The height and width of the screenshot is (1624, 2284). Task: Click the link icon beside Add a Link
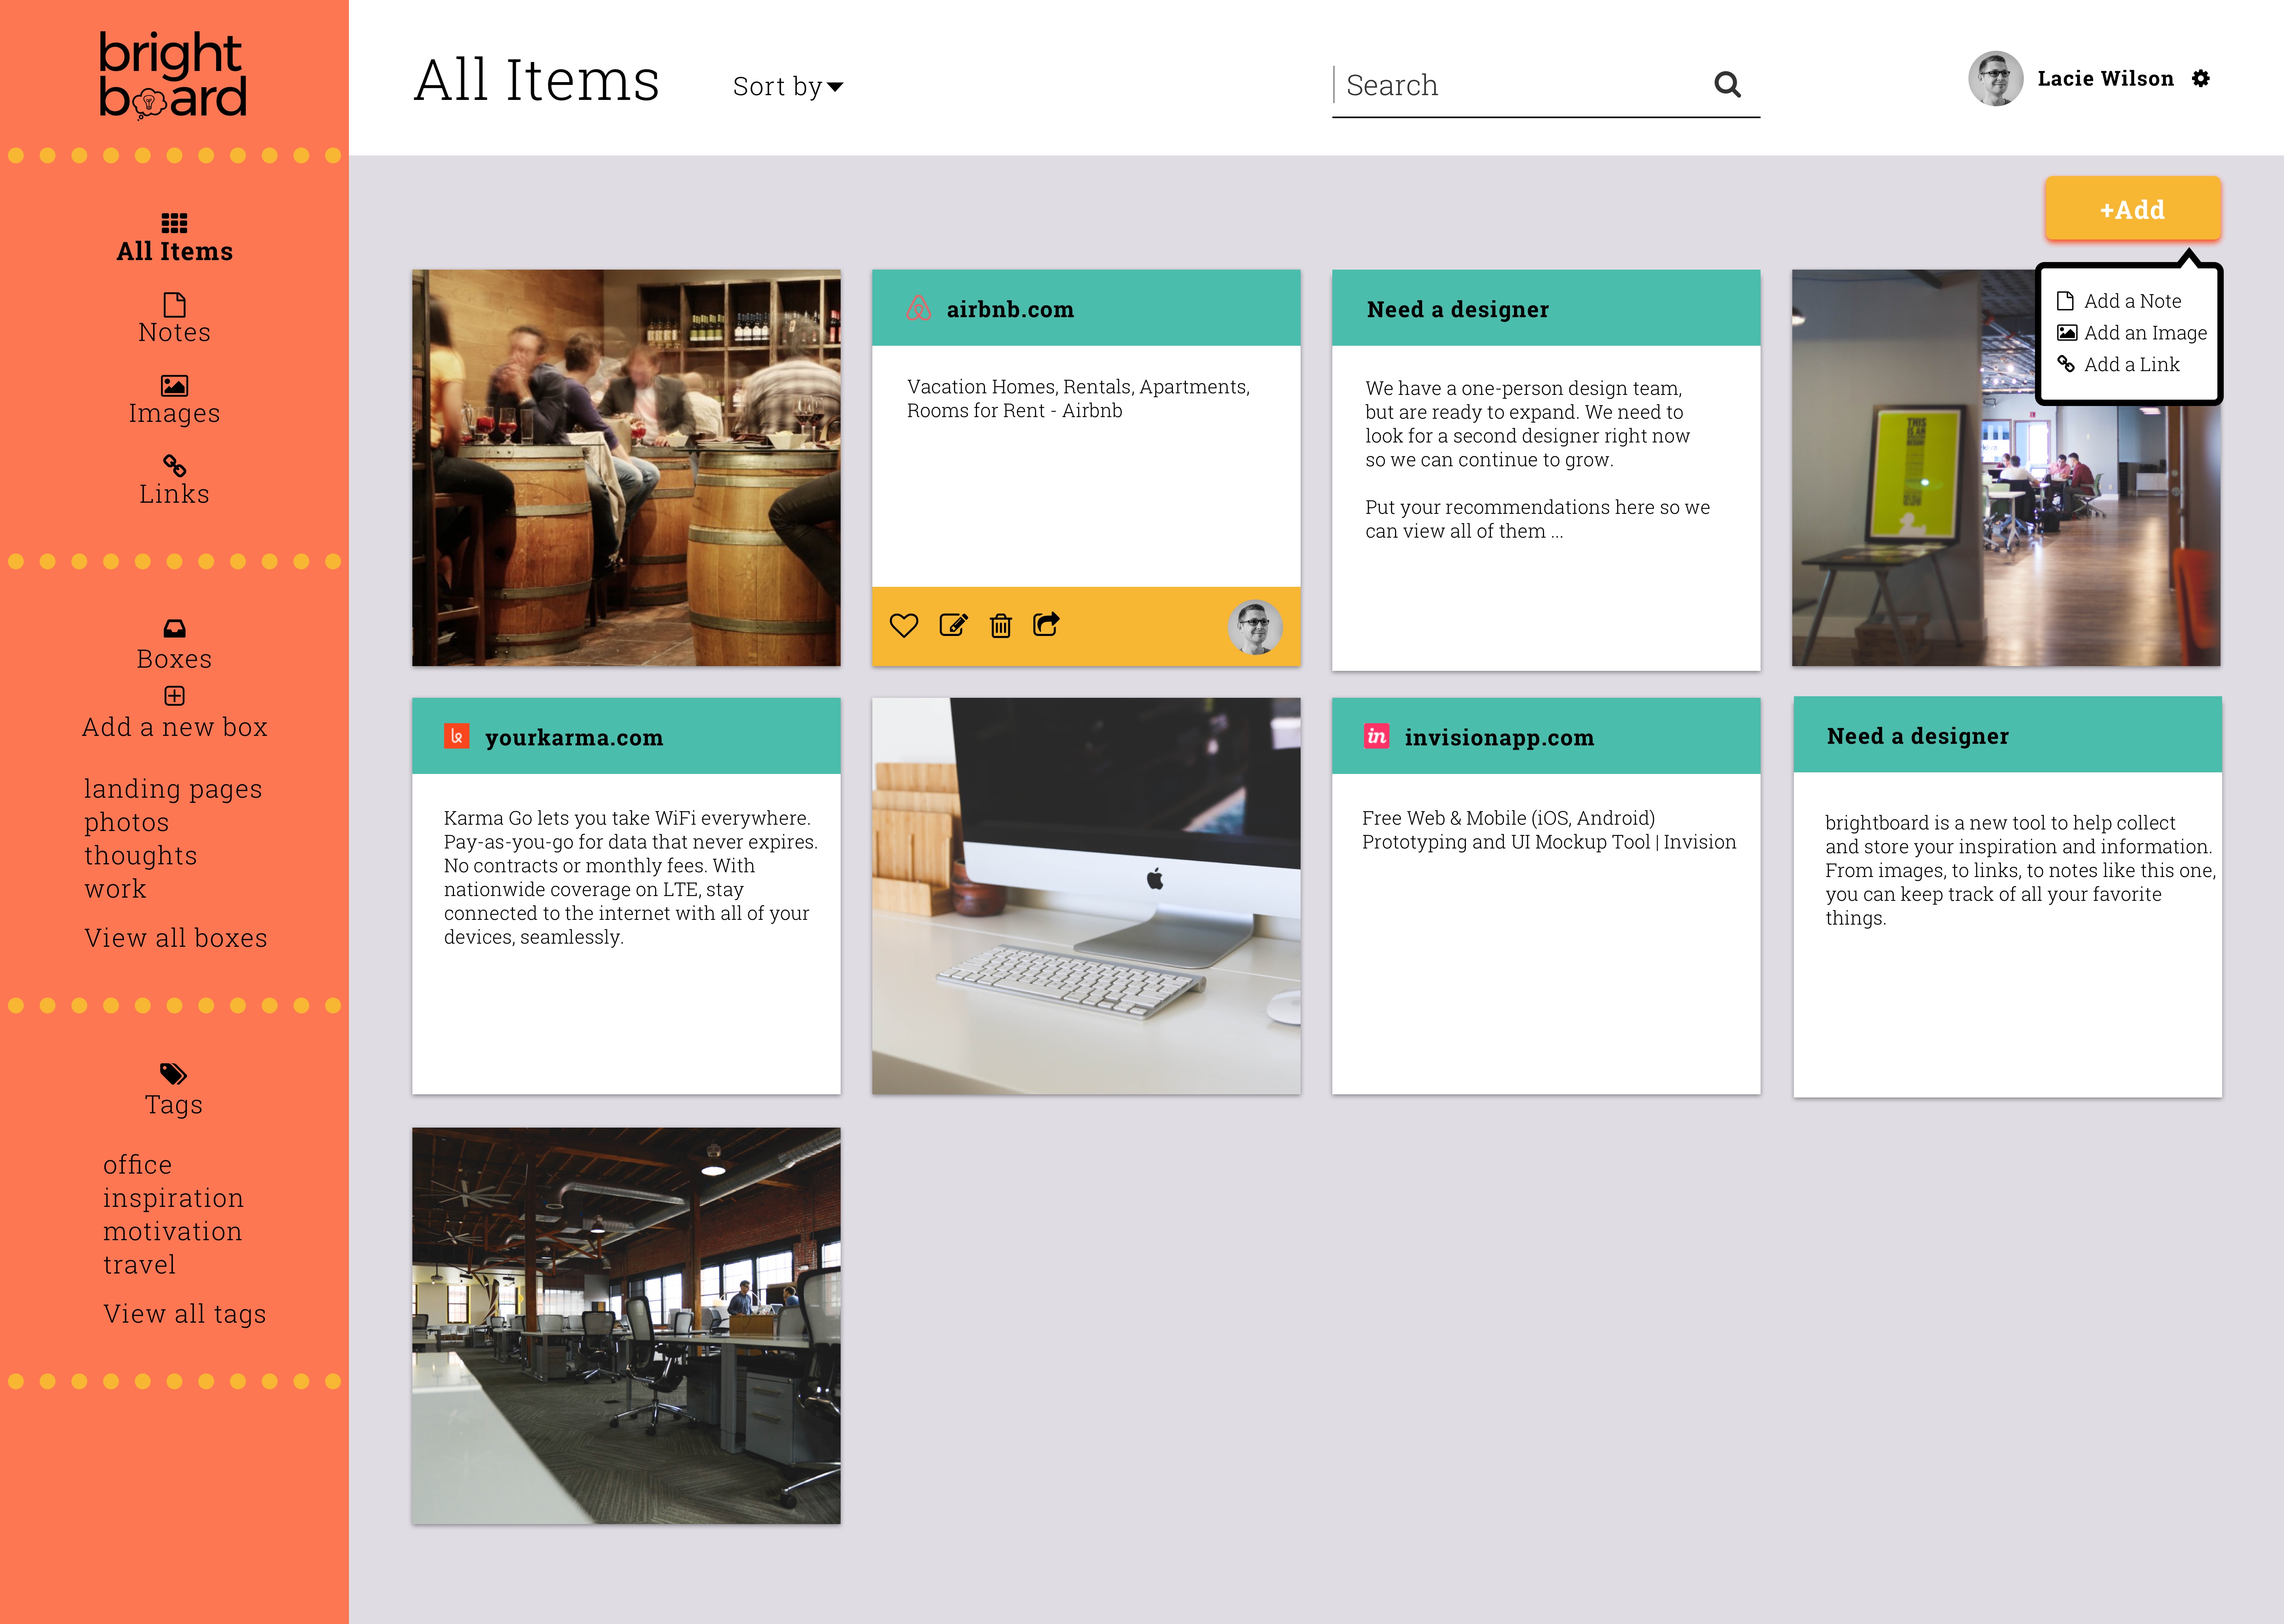click(x=2066, y=364)
